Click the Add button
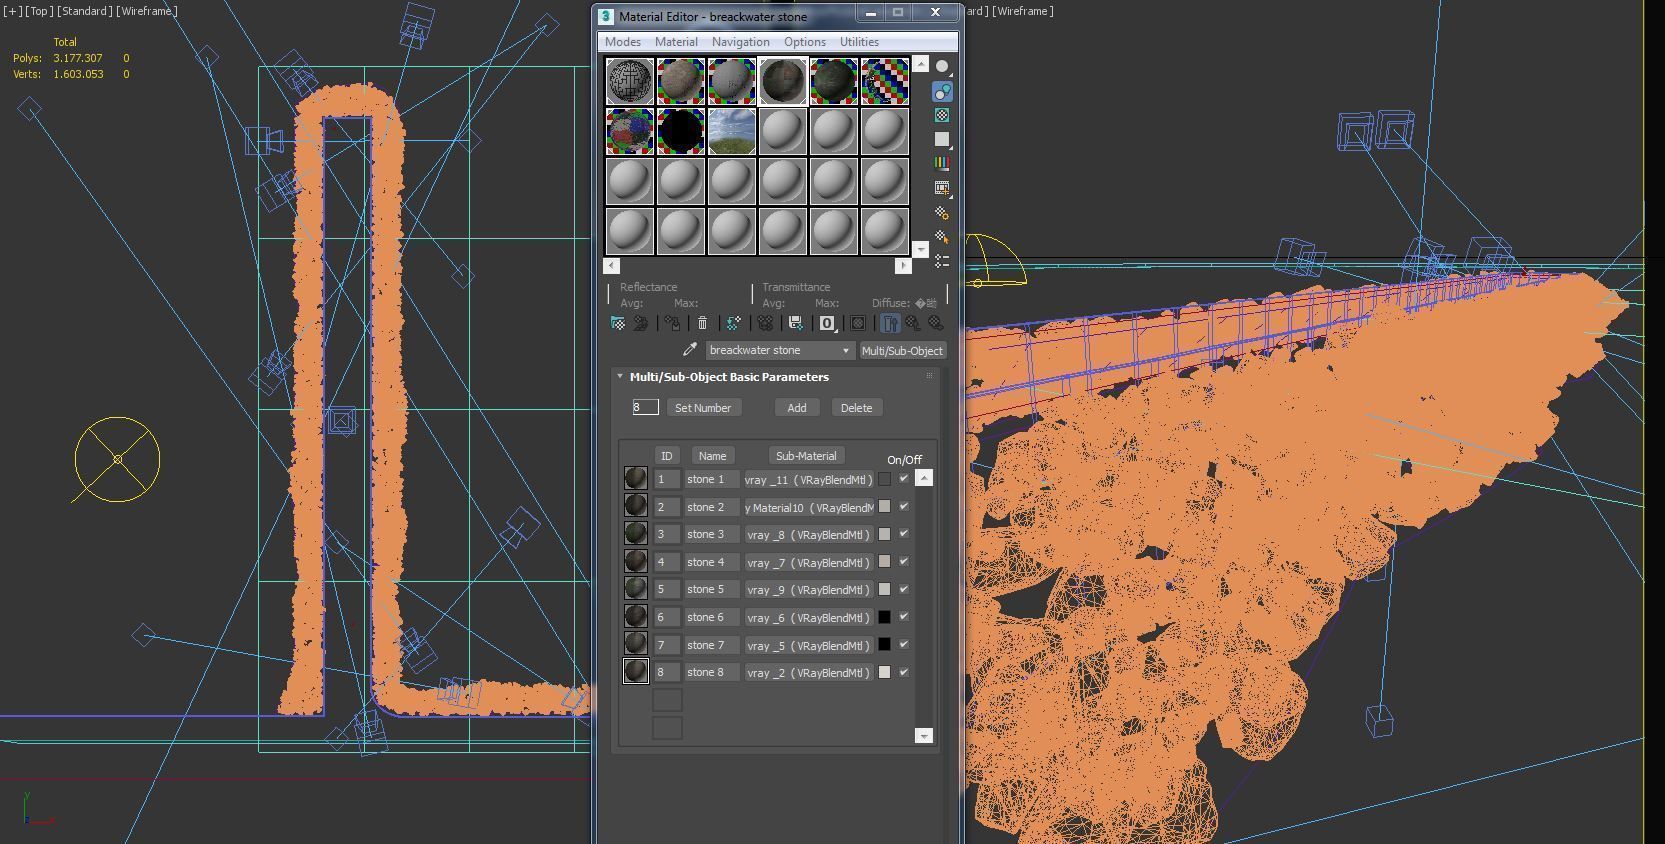The image size is (1665, 844). pyautogui.click(x=797, y=408)
